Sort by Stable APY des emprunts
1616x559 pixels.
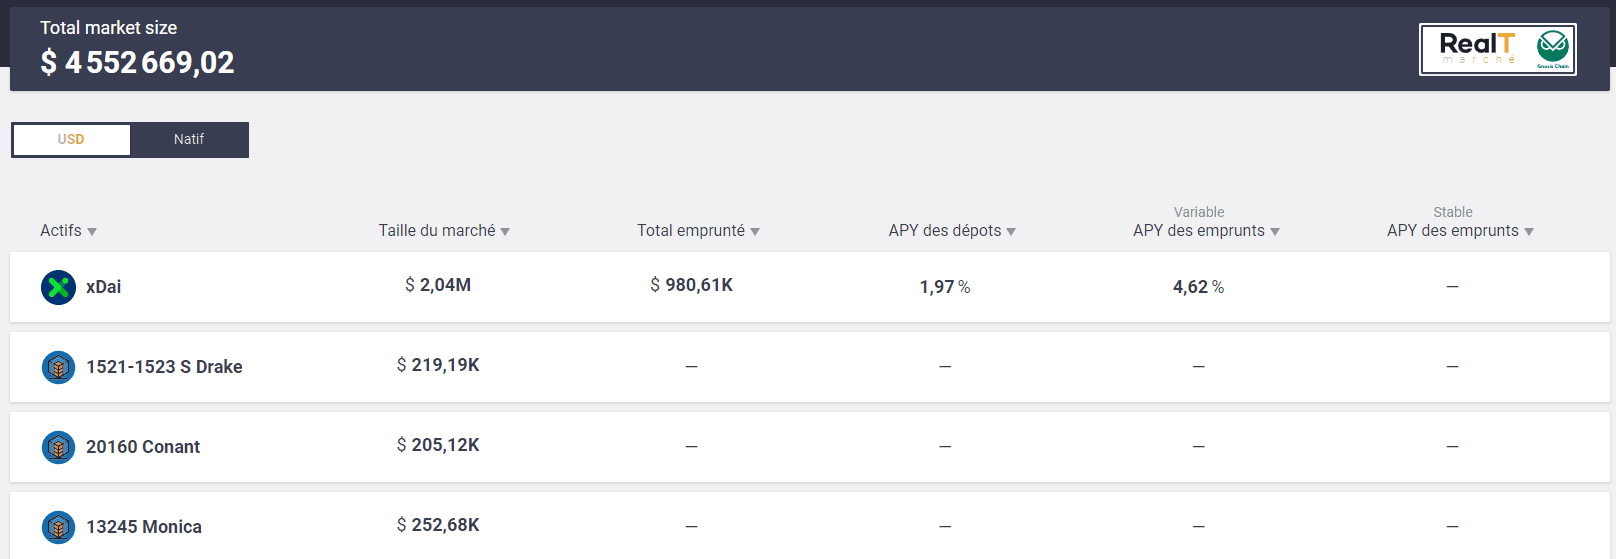pos(1460,231)
